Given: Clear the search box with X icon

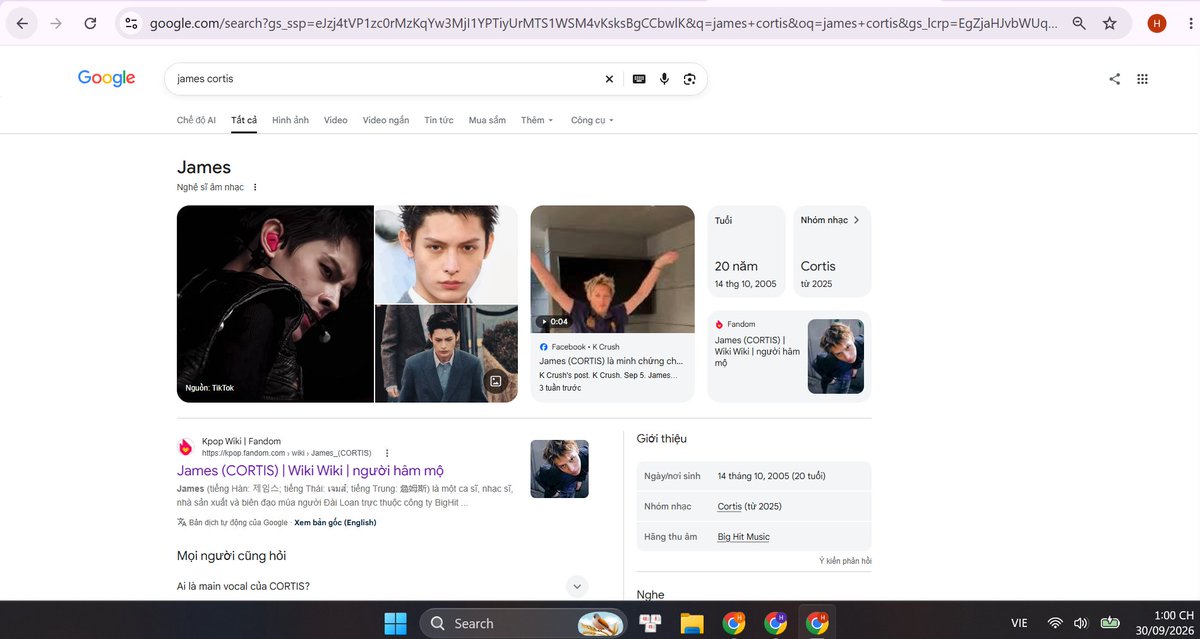Looking at the screenshot, I should (x=609, y=79).
